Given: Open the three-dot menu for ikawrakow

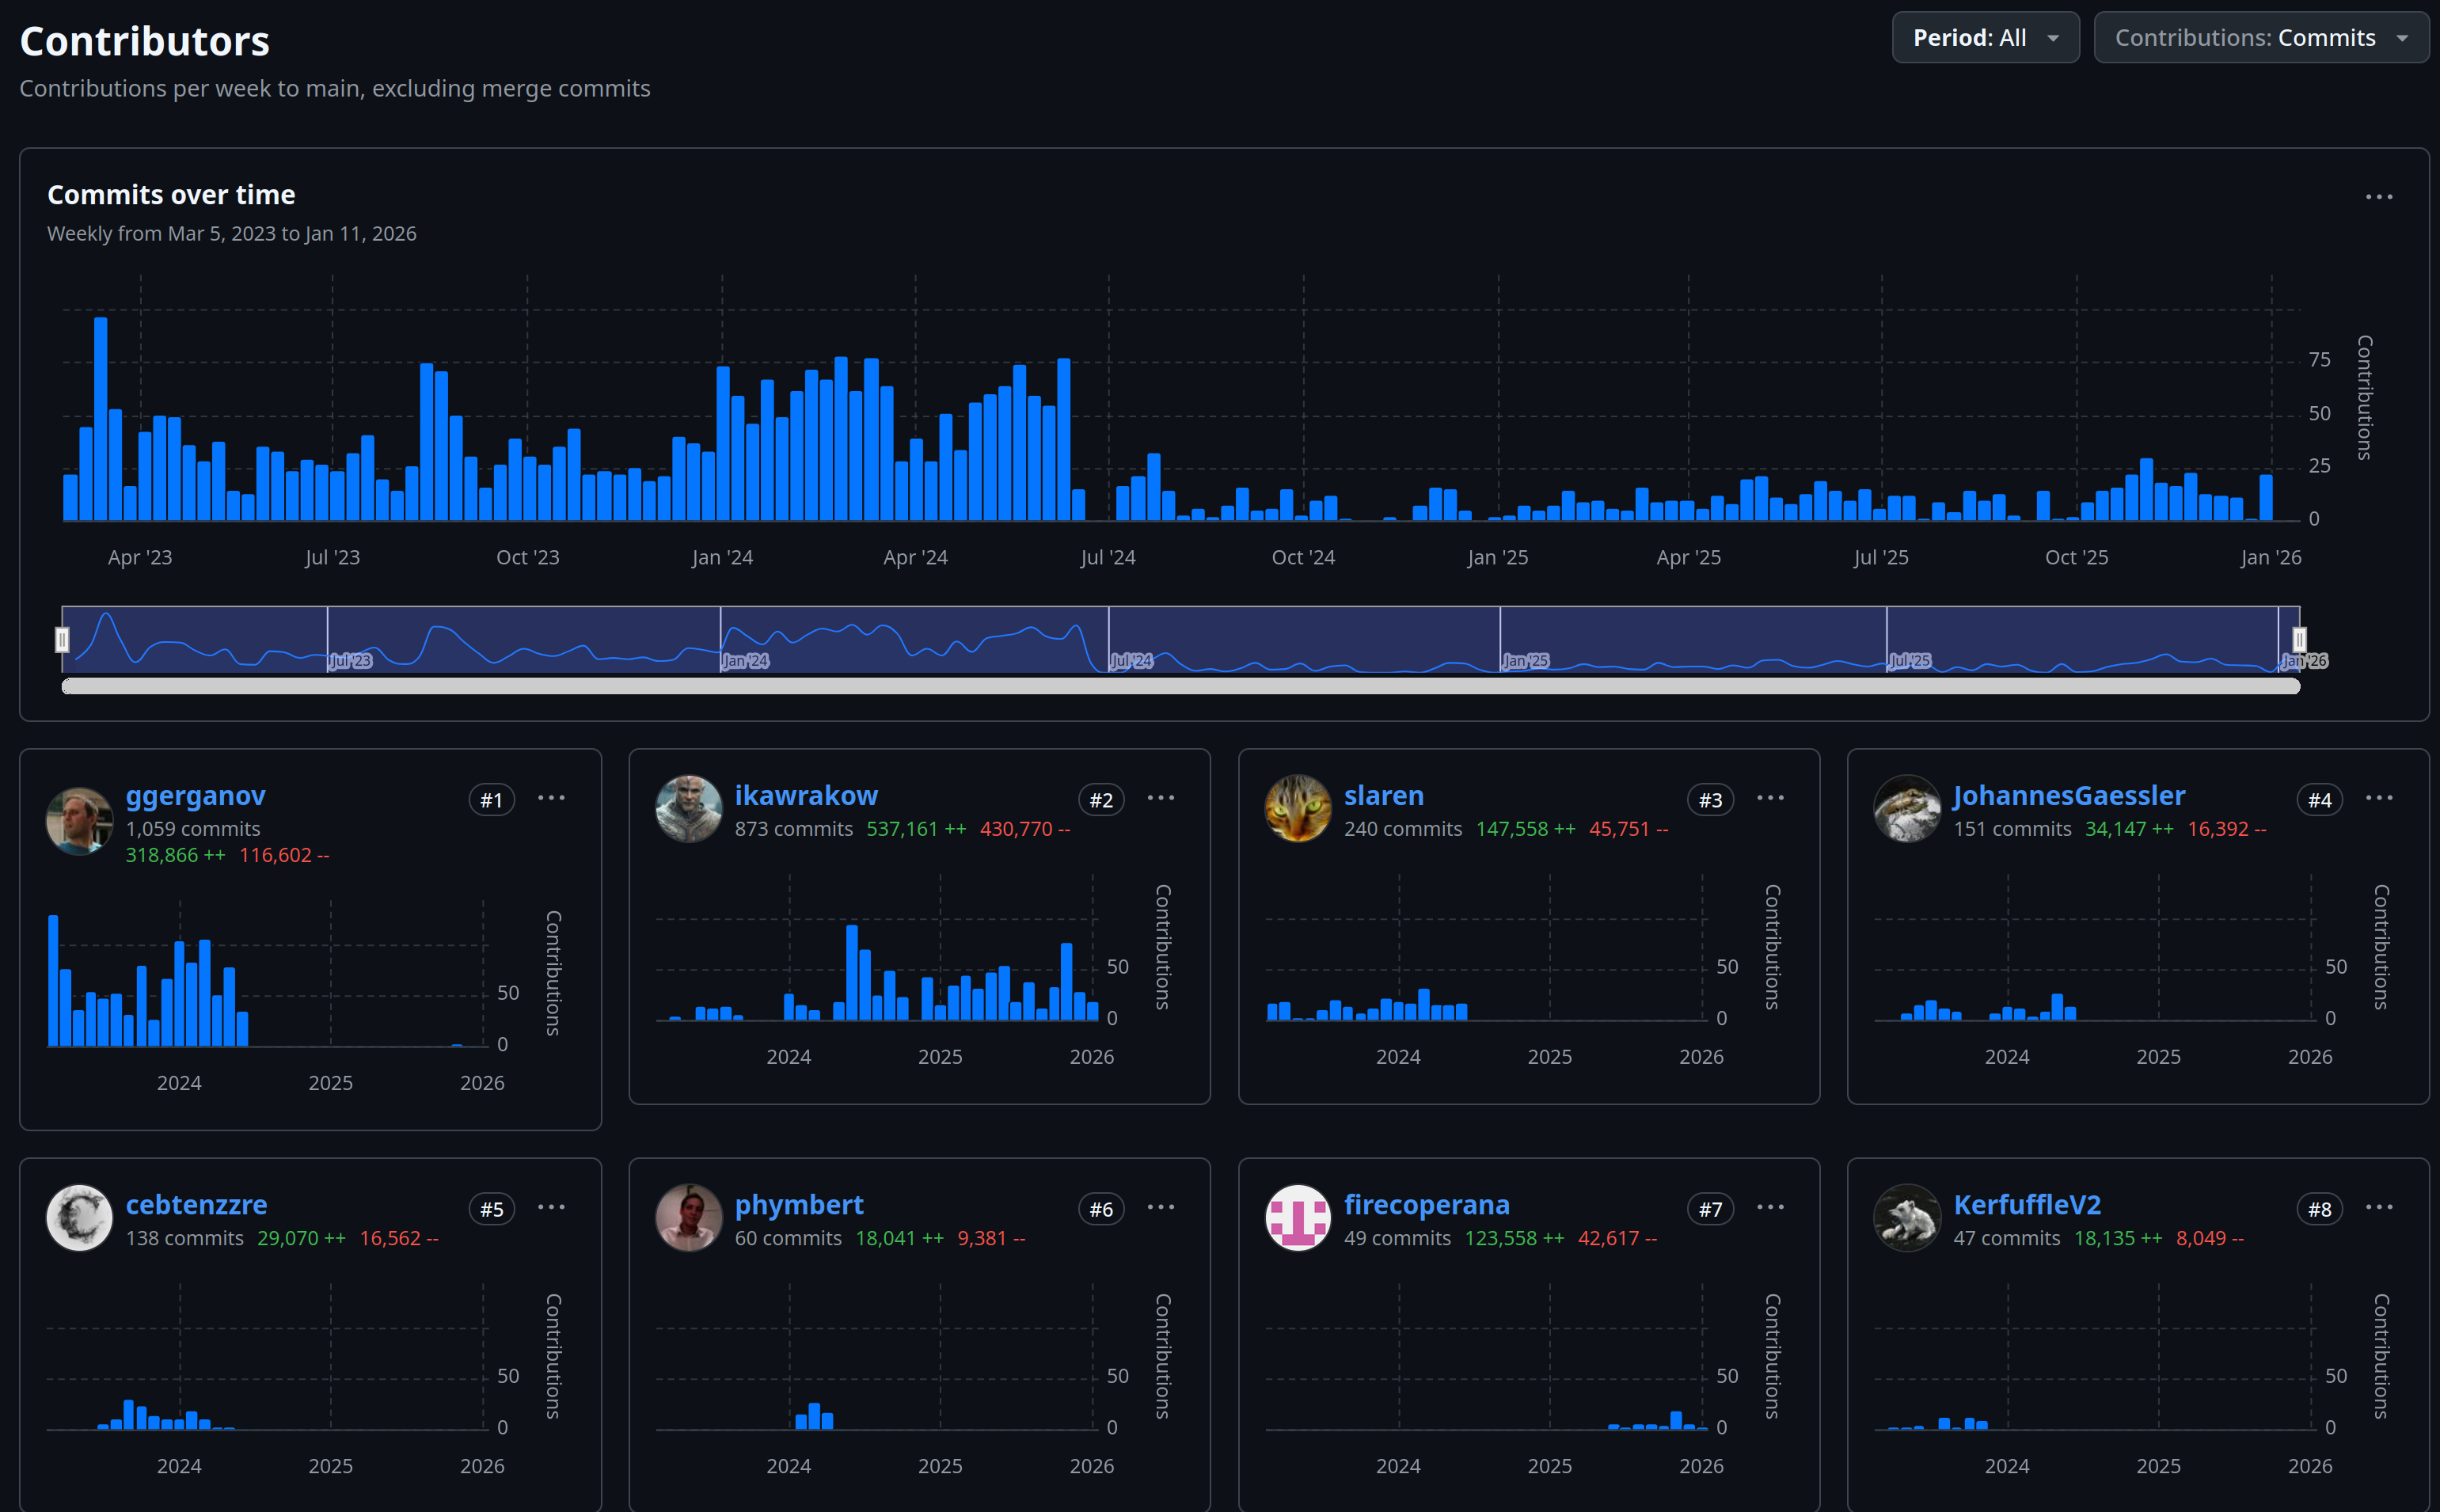Looking at the screenshot, I should pos(1160,798).
